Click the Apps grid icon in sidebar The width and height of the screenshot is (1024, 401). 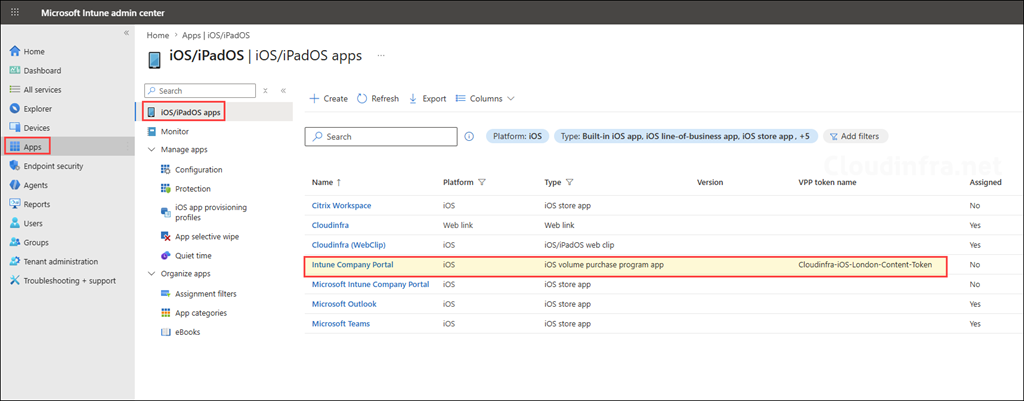tap(15, 147)
